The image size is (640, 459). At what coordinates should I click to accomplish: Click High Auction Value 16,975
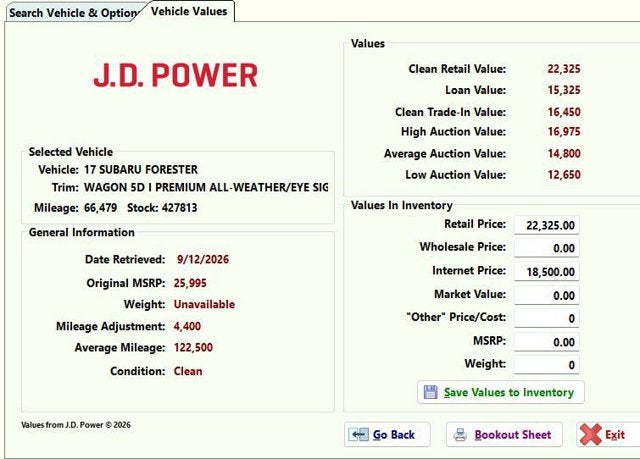click(x=564, y=132)
